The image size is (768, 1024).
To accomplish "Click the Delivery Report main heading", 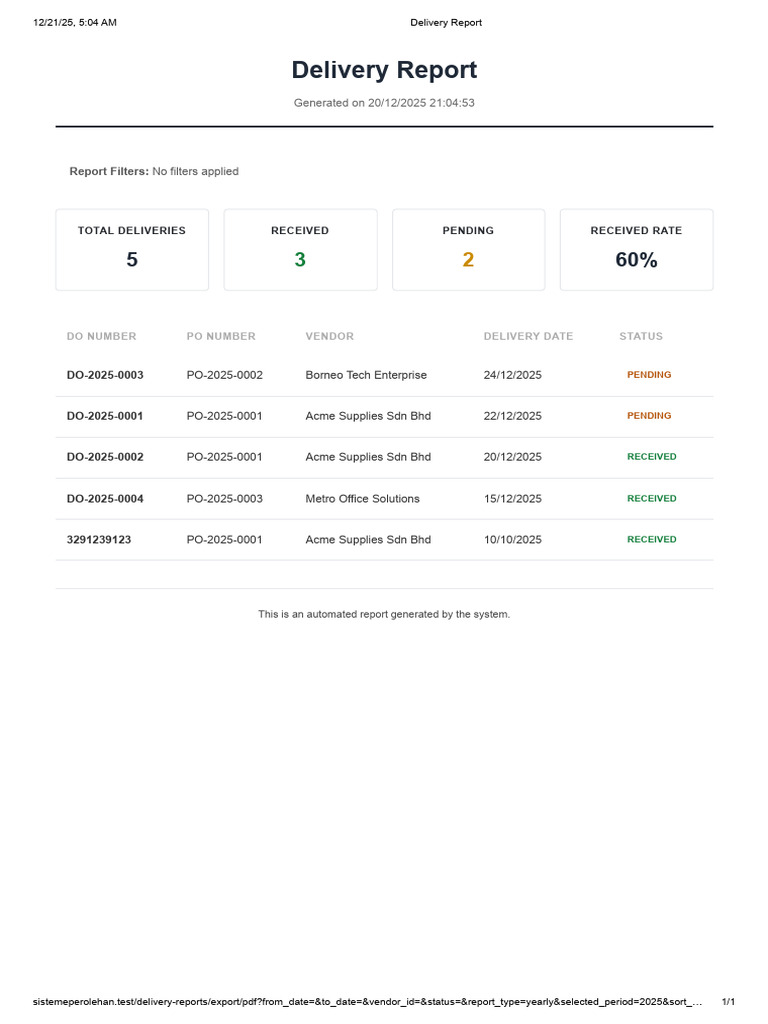I will pos(384,70).
